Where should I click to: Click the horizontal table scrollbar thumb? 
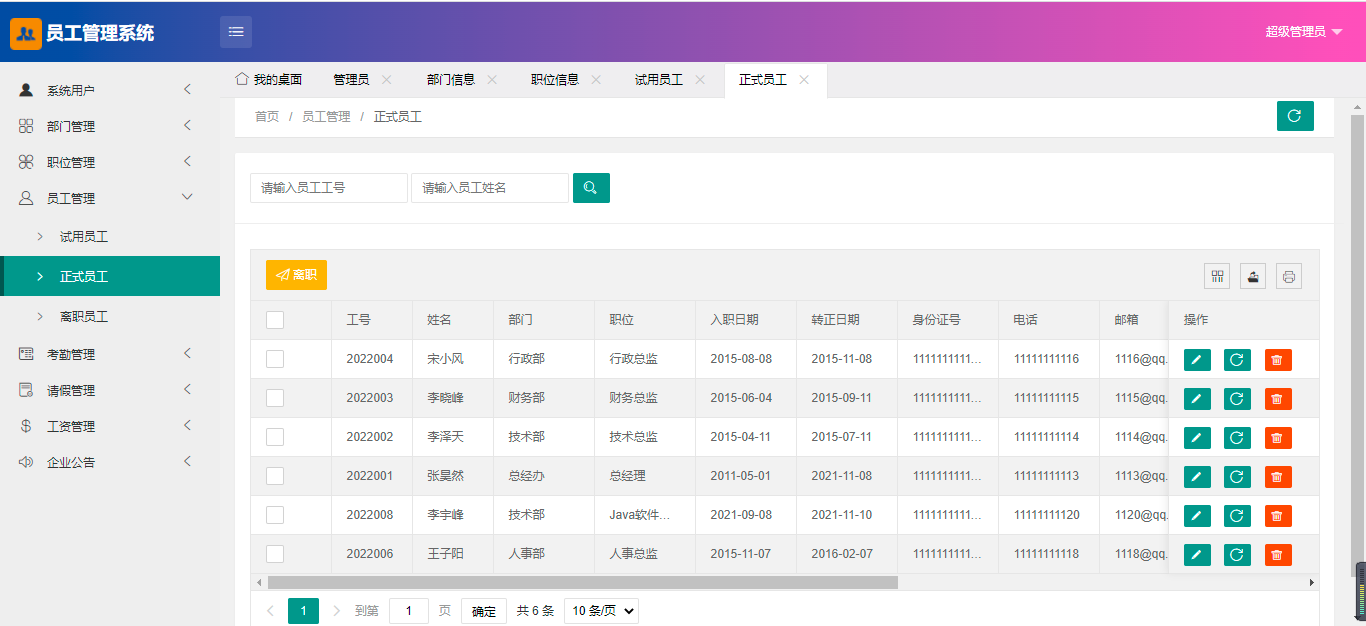tap(583, 582)
